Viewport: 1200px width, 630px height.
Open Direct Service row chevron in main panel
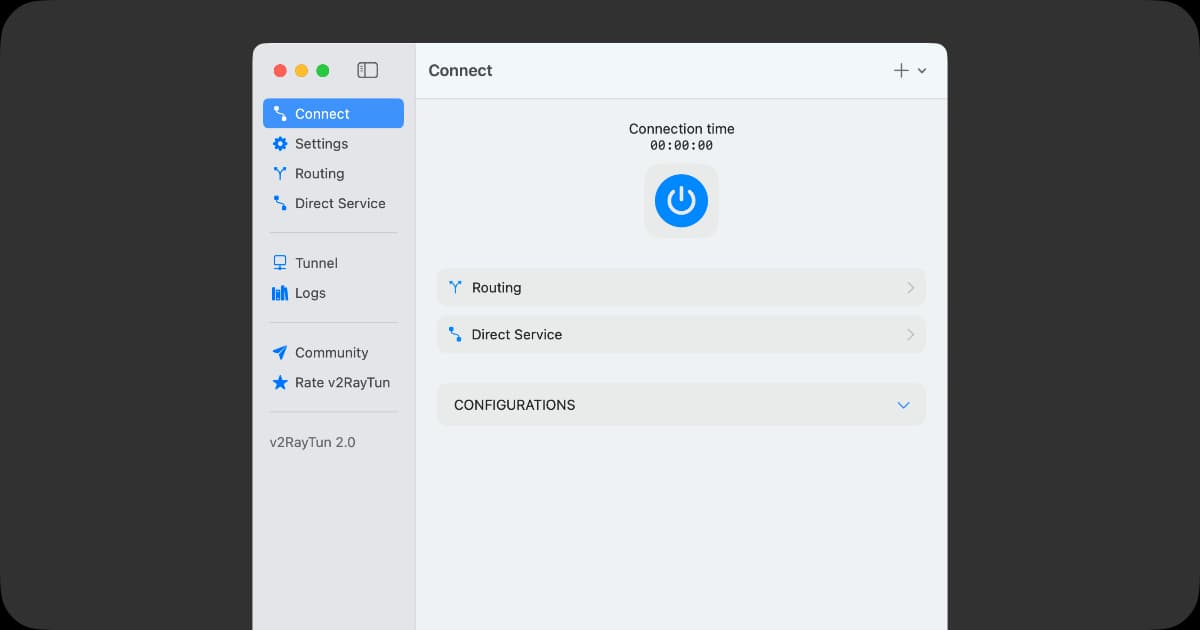coord(910,335)
